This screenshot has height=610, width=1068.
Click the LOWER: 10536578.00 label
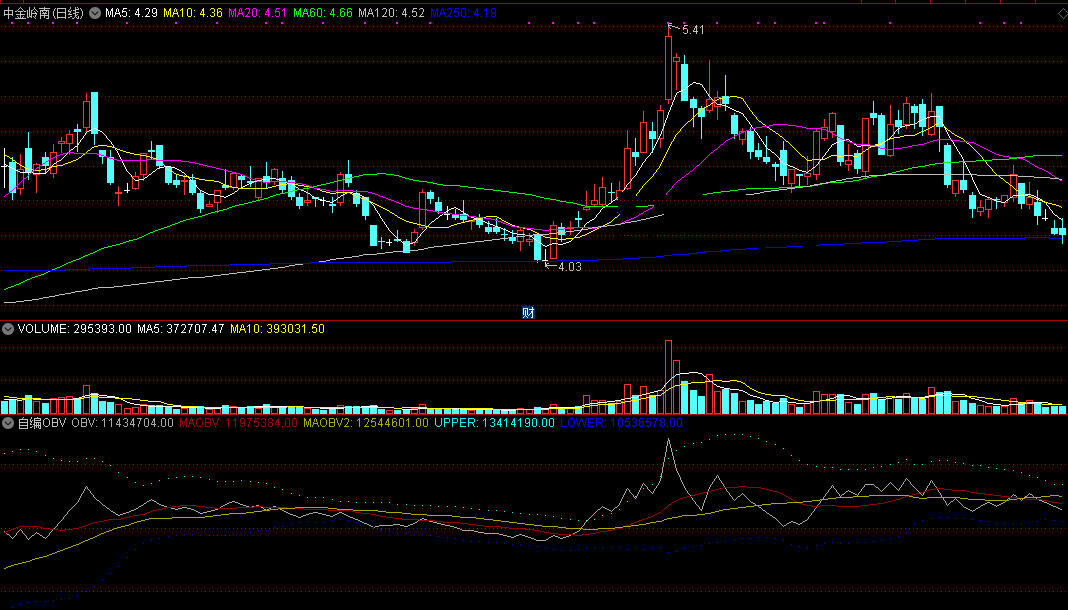coord(621,423)
